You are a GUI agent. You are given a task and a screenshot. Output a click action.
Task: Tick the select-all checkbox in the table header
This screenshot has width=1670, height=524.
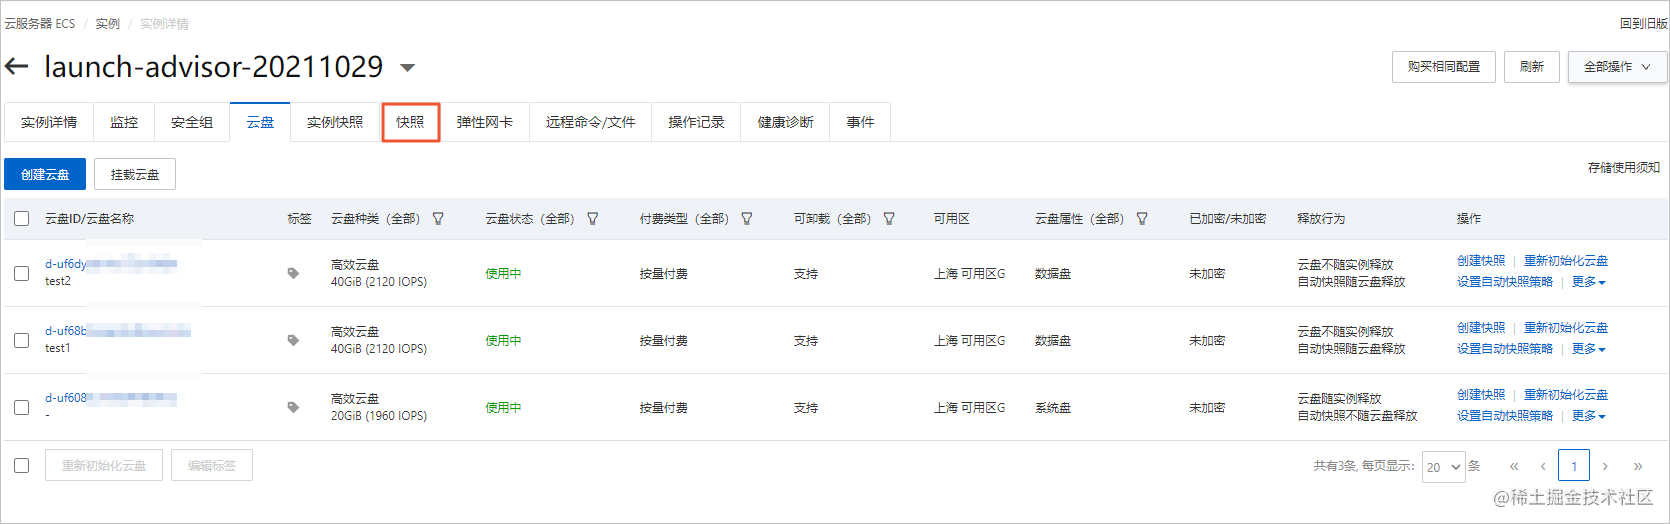(x=22, y=218)
